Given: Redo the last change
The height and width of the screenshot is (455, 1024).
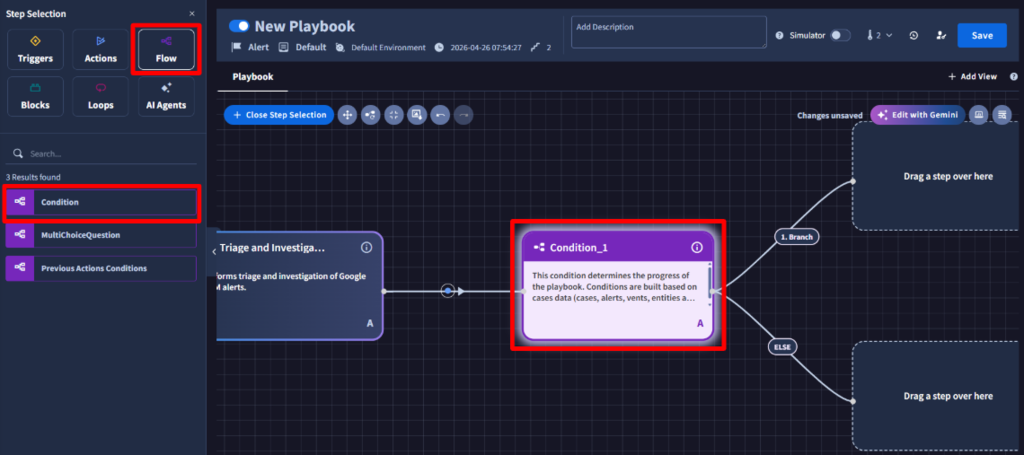Looking at the screenshot, I should click(464, 115).
